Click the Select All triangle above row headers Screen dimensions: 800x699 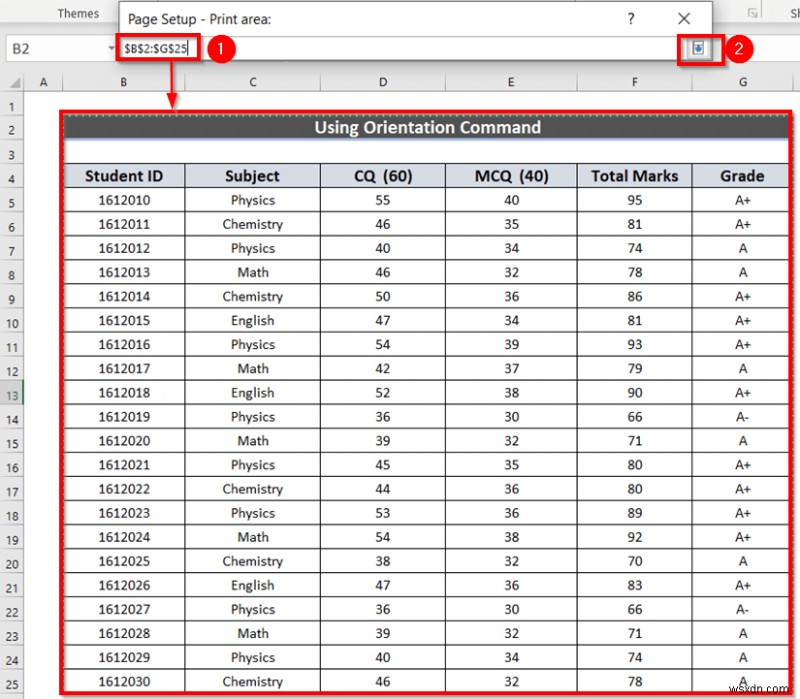(14, 82)
